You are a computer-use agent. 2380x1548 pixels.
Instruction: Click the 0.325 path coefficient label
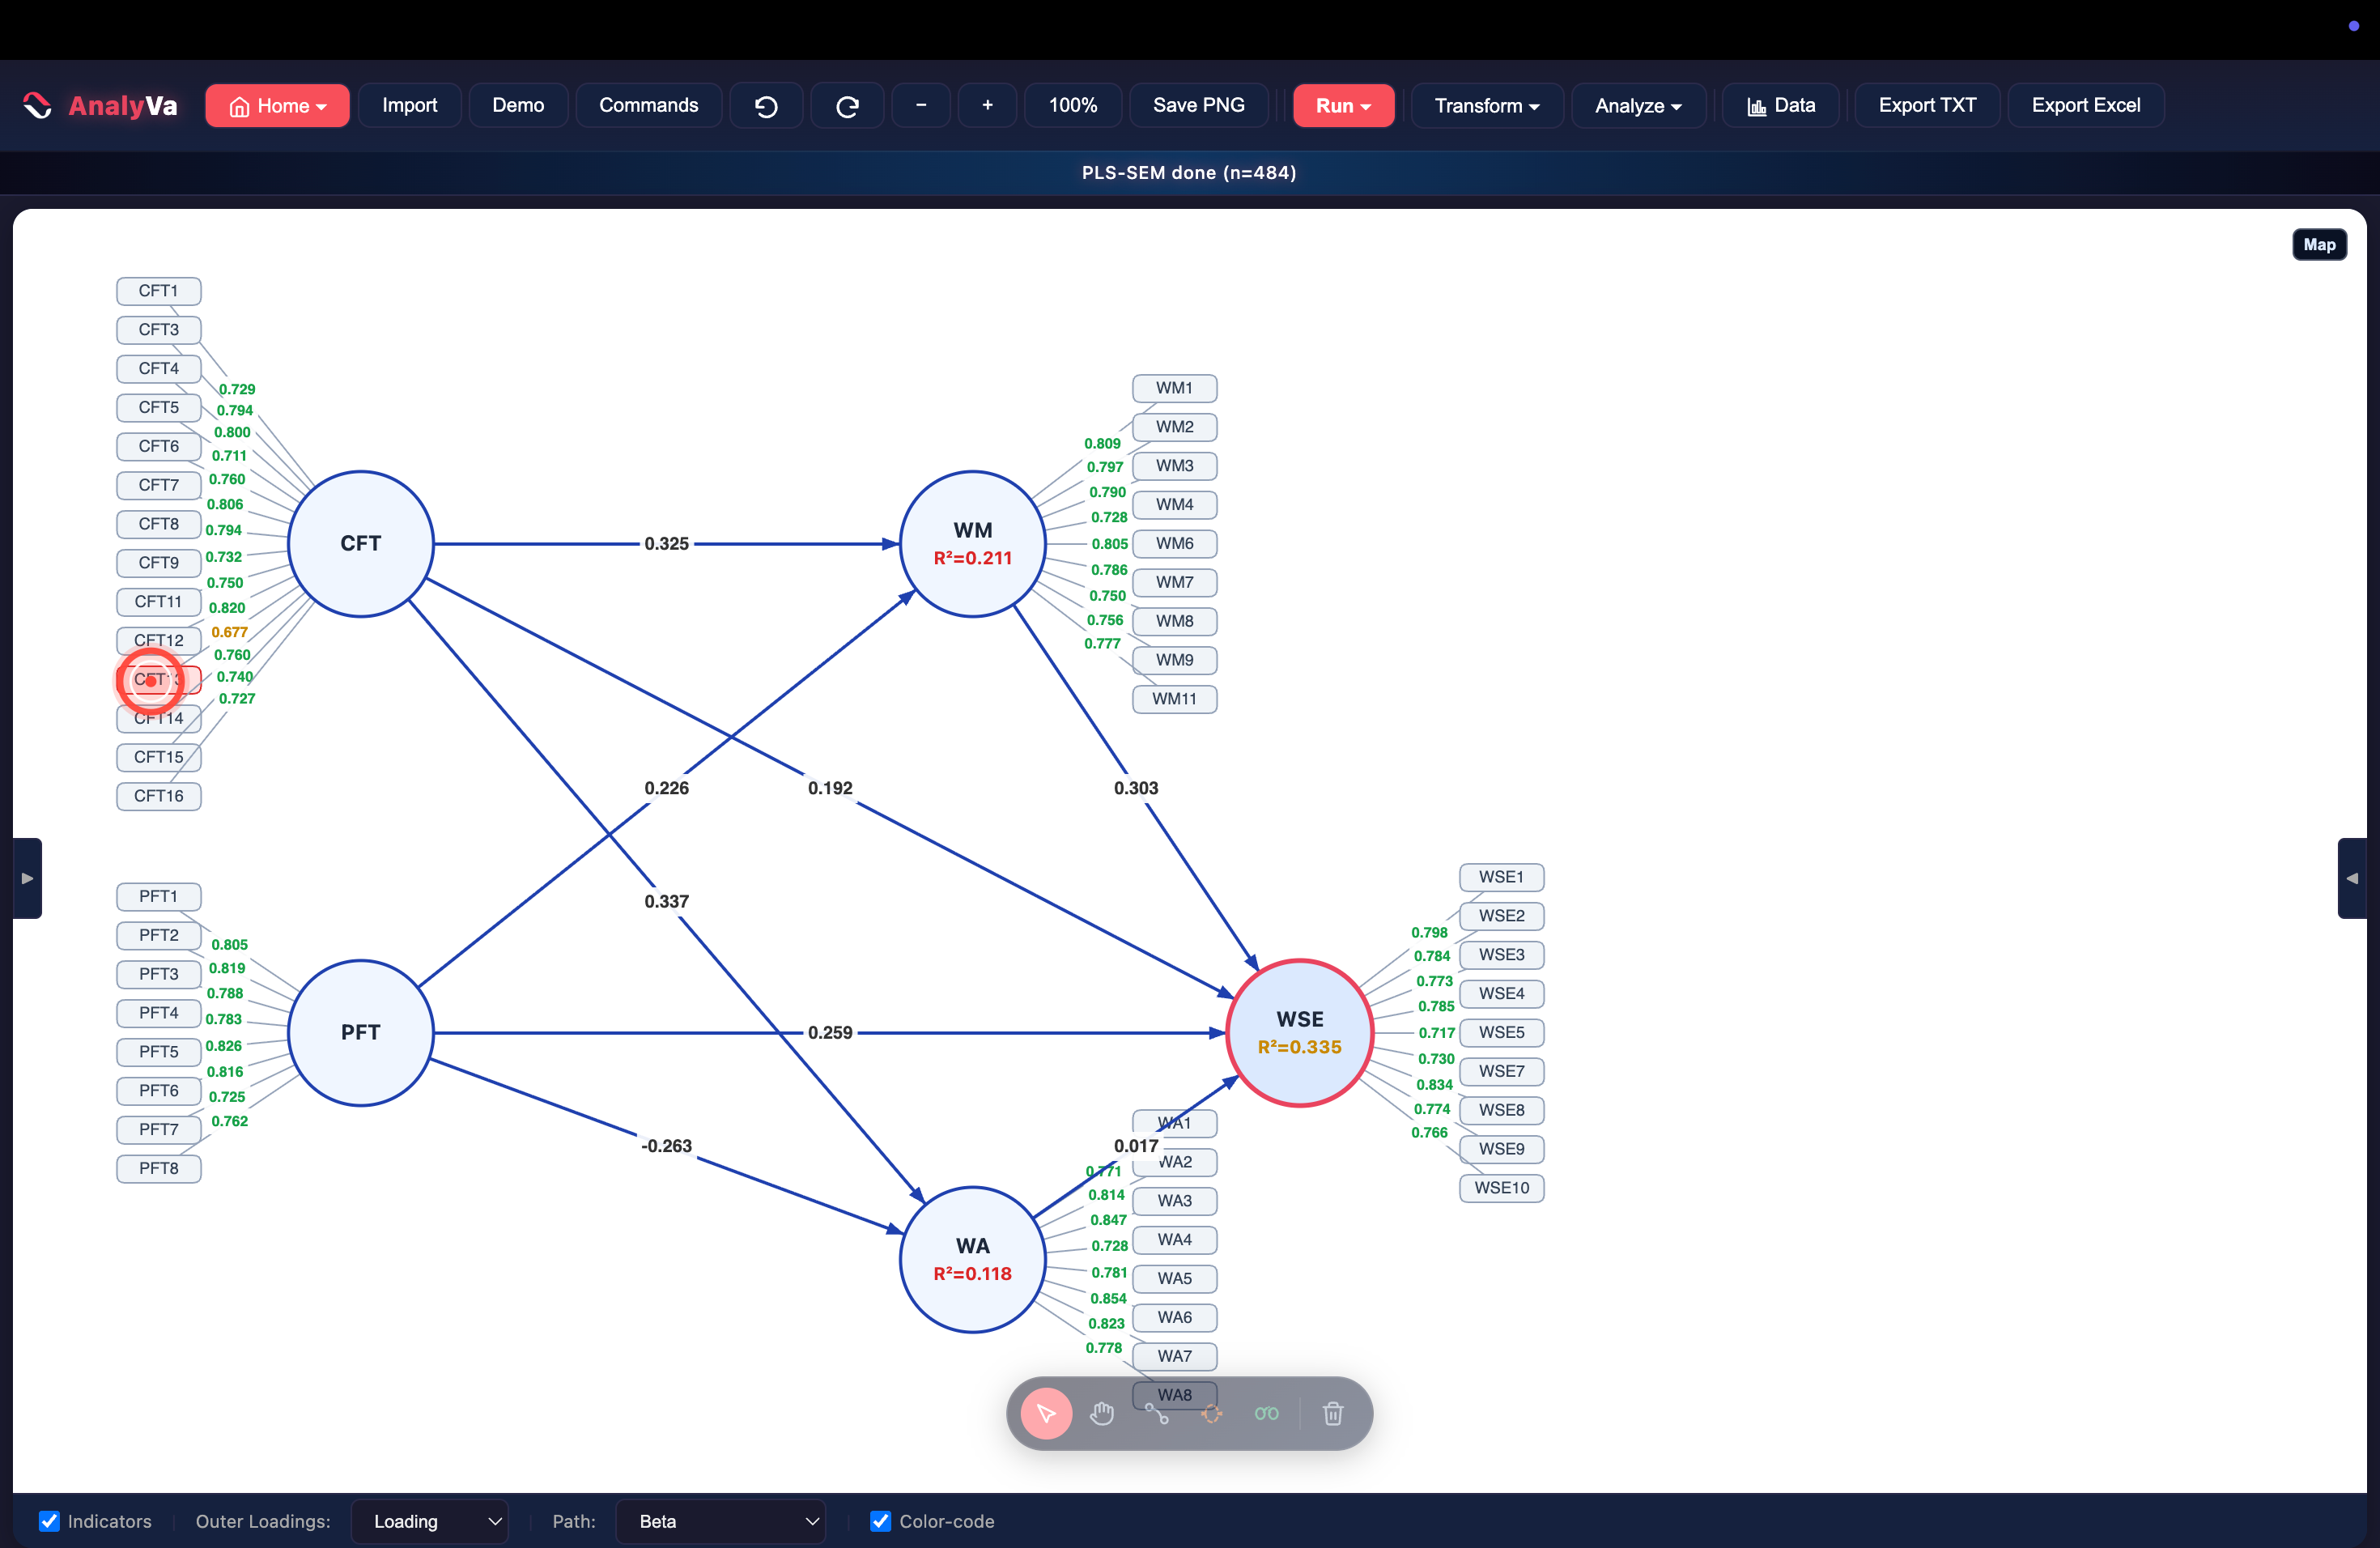click(x=667, y=544)
